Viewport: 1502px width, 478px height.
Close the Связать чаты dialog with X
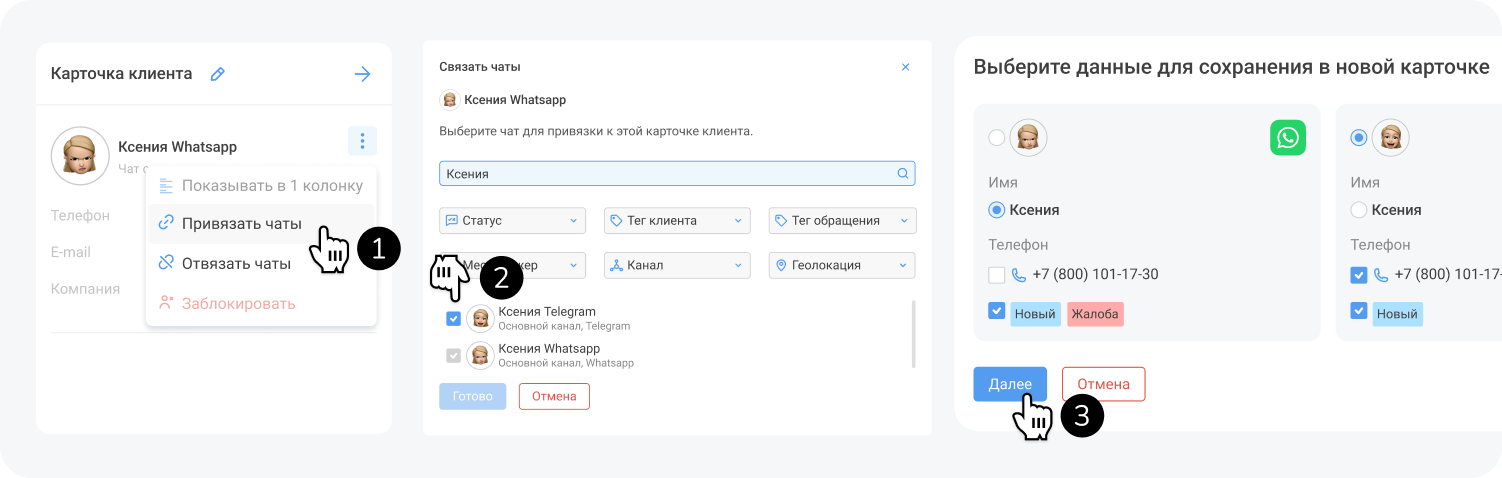pos(906,67)
